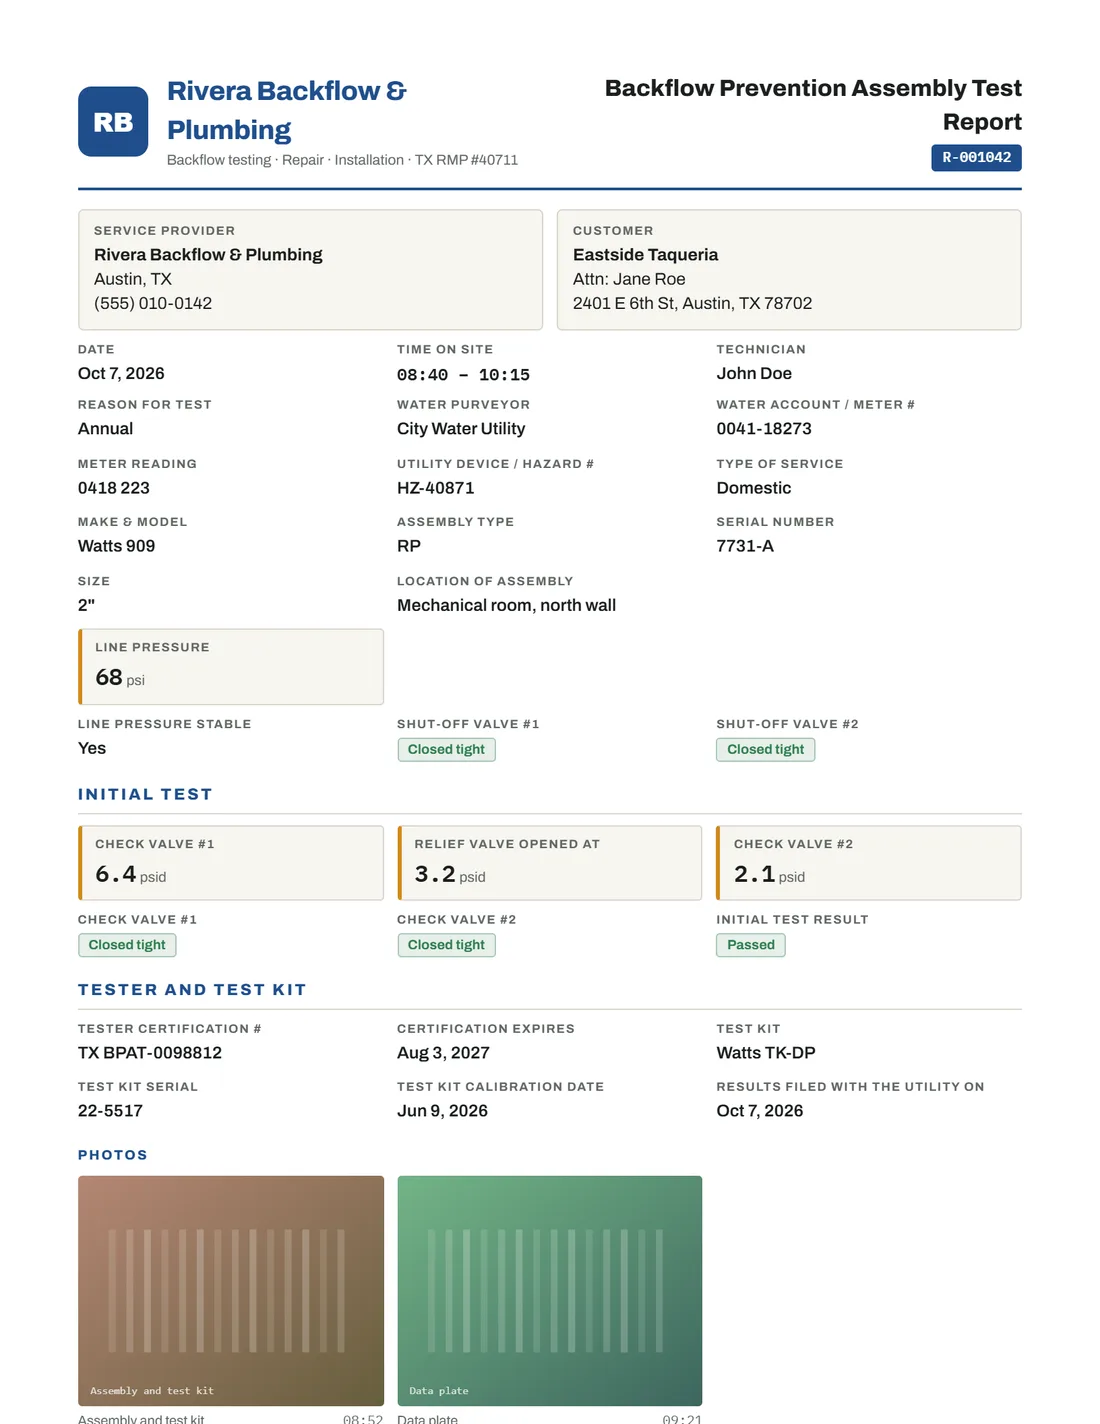This screenshot has height=1424, width=1100.
Task: Select water account number 0041-18273
Action: pyautogui.click(x=764, y=428)
